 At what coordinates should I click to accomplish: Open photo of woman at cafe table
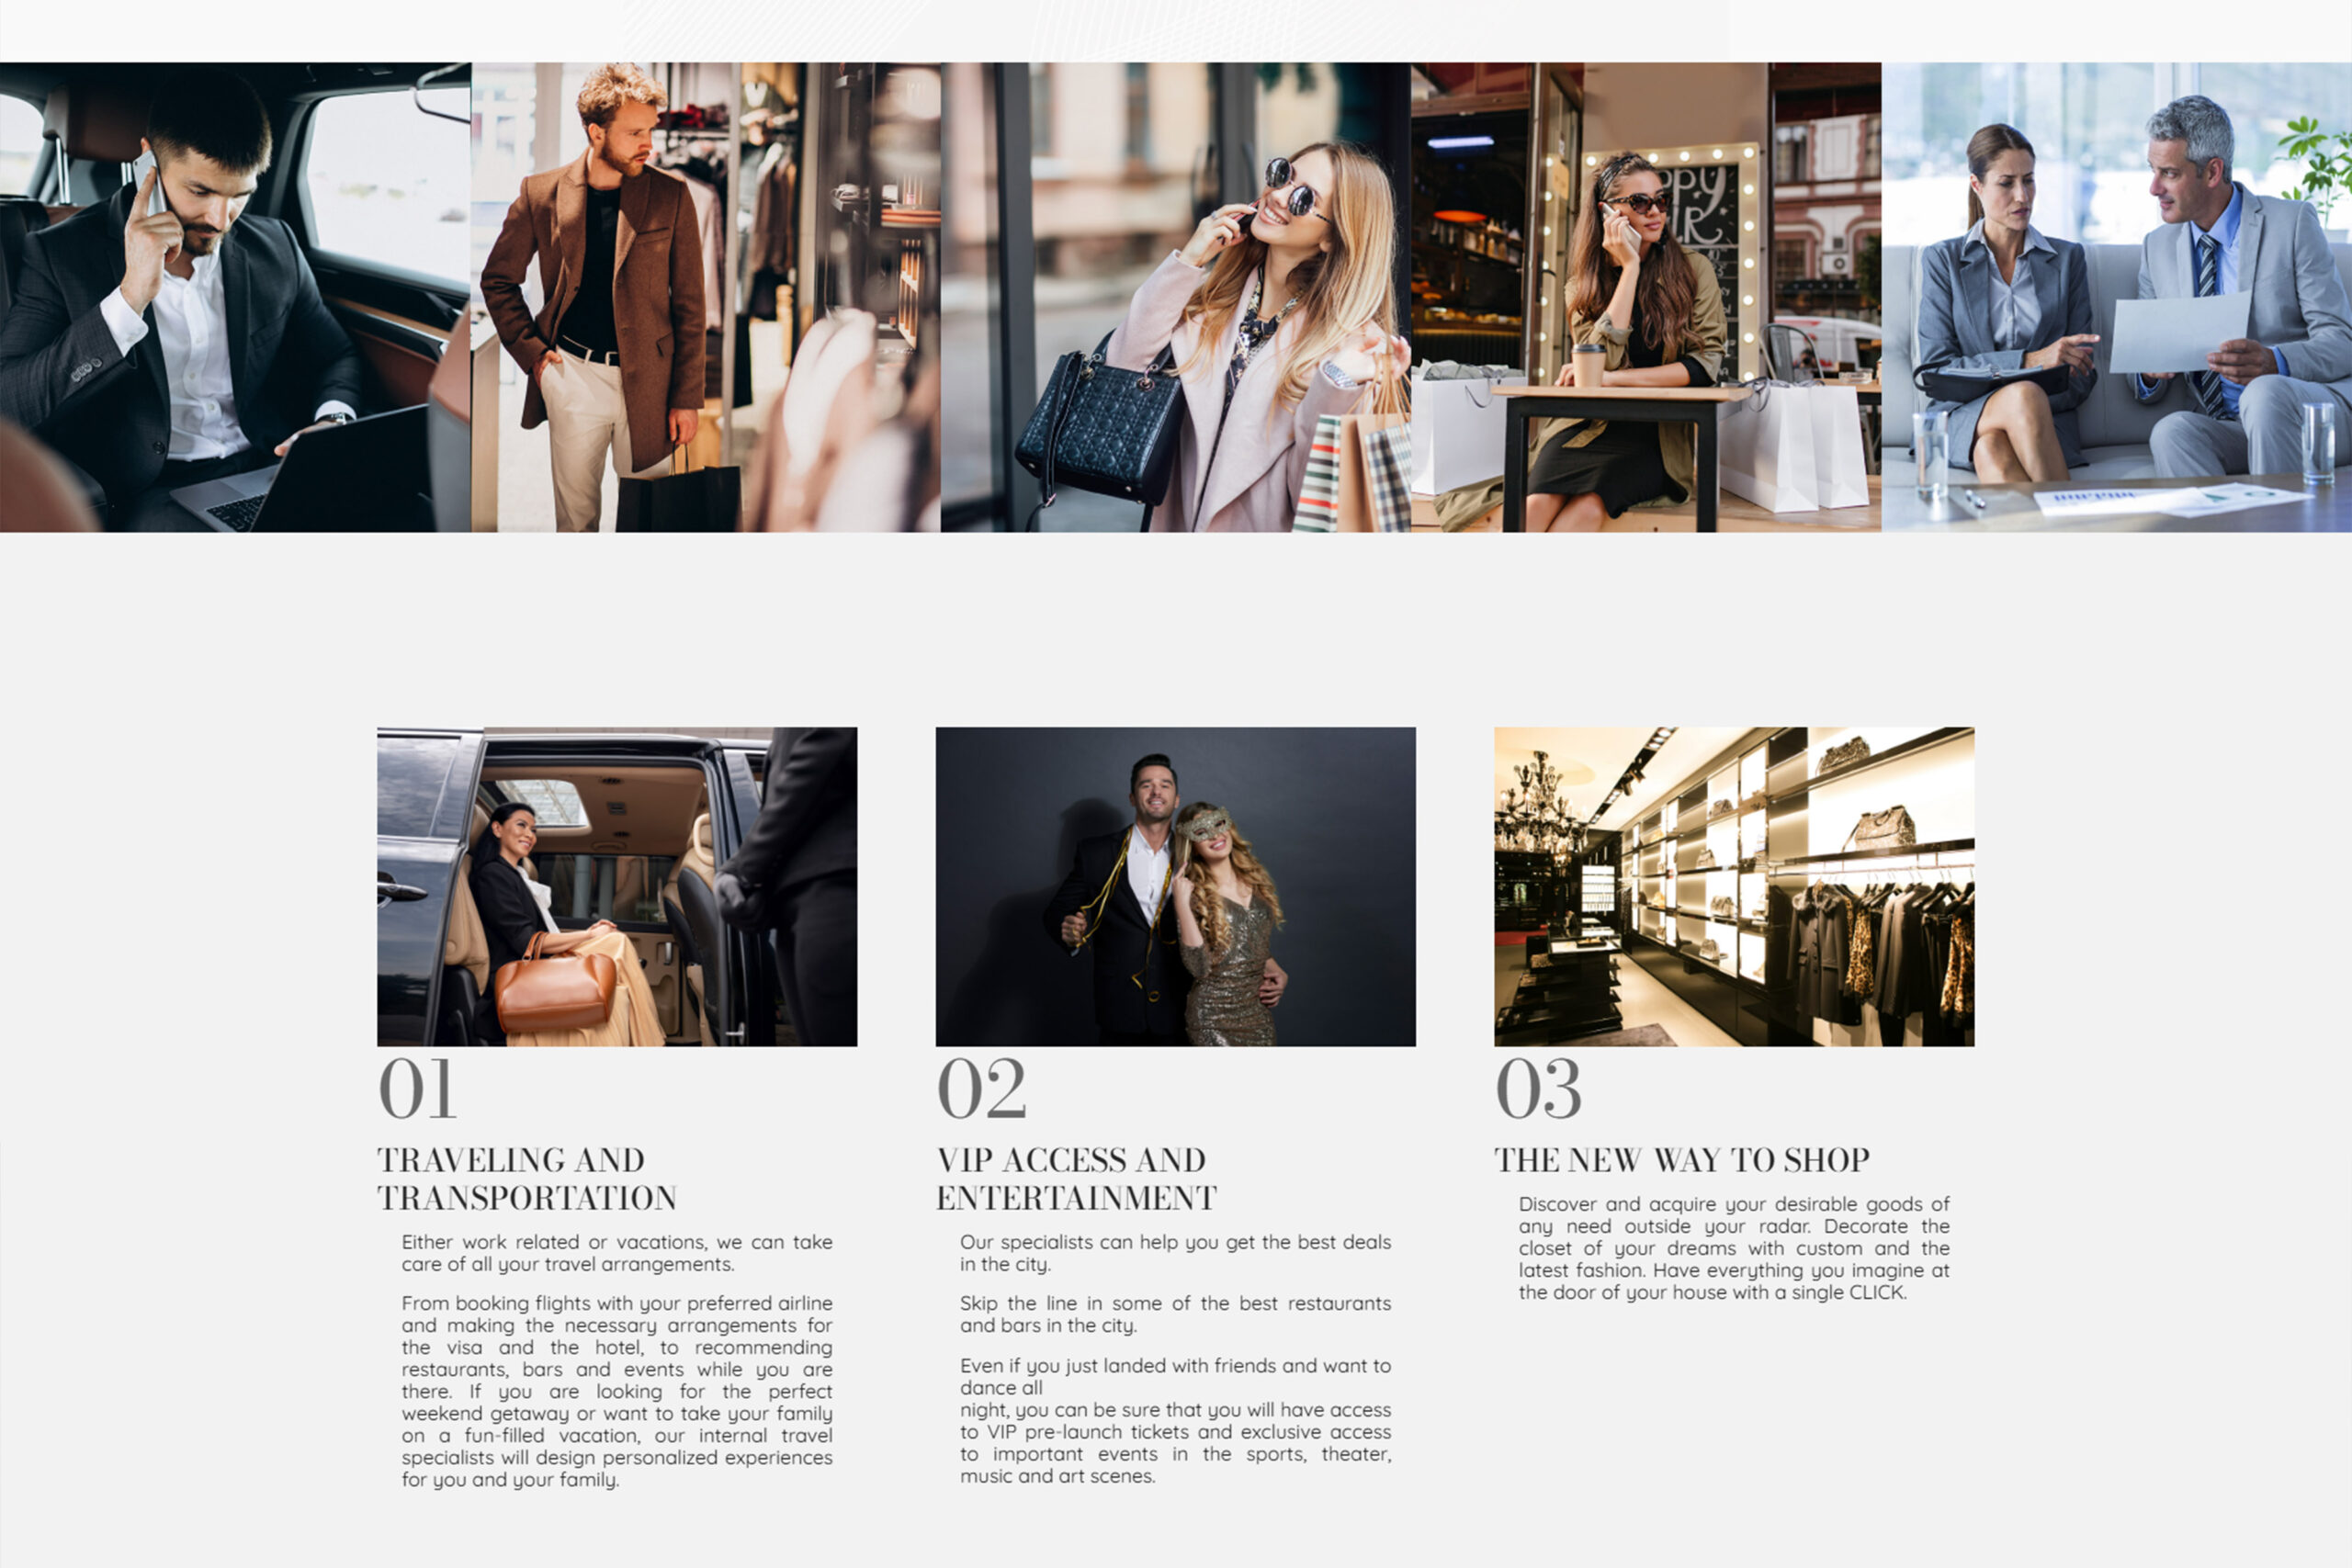(1646, 297)
